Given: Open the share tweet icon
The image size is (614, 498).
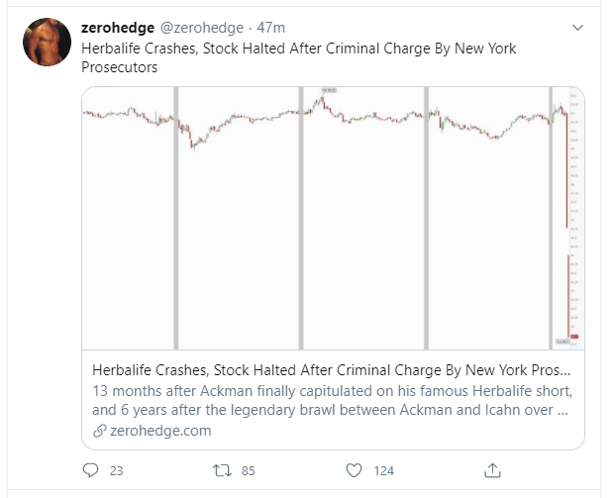Looking at the screenshot, I should click(x=491, y=469).
